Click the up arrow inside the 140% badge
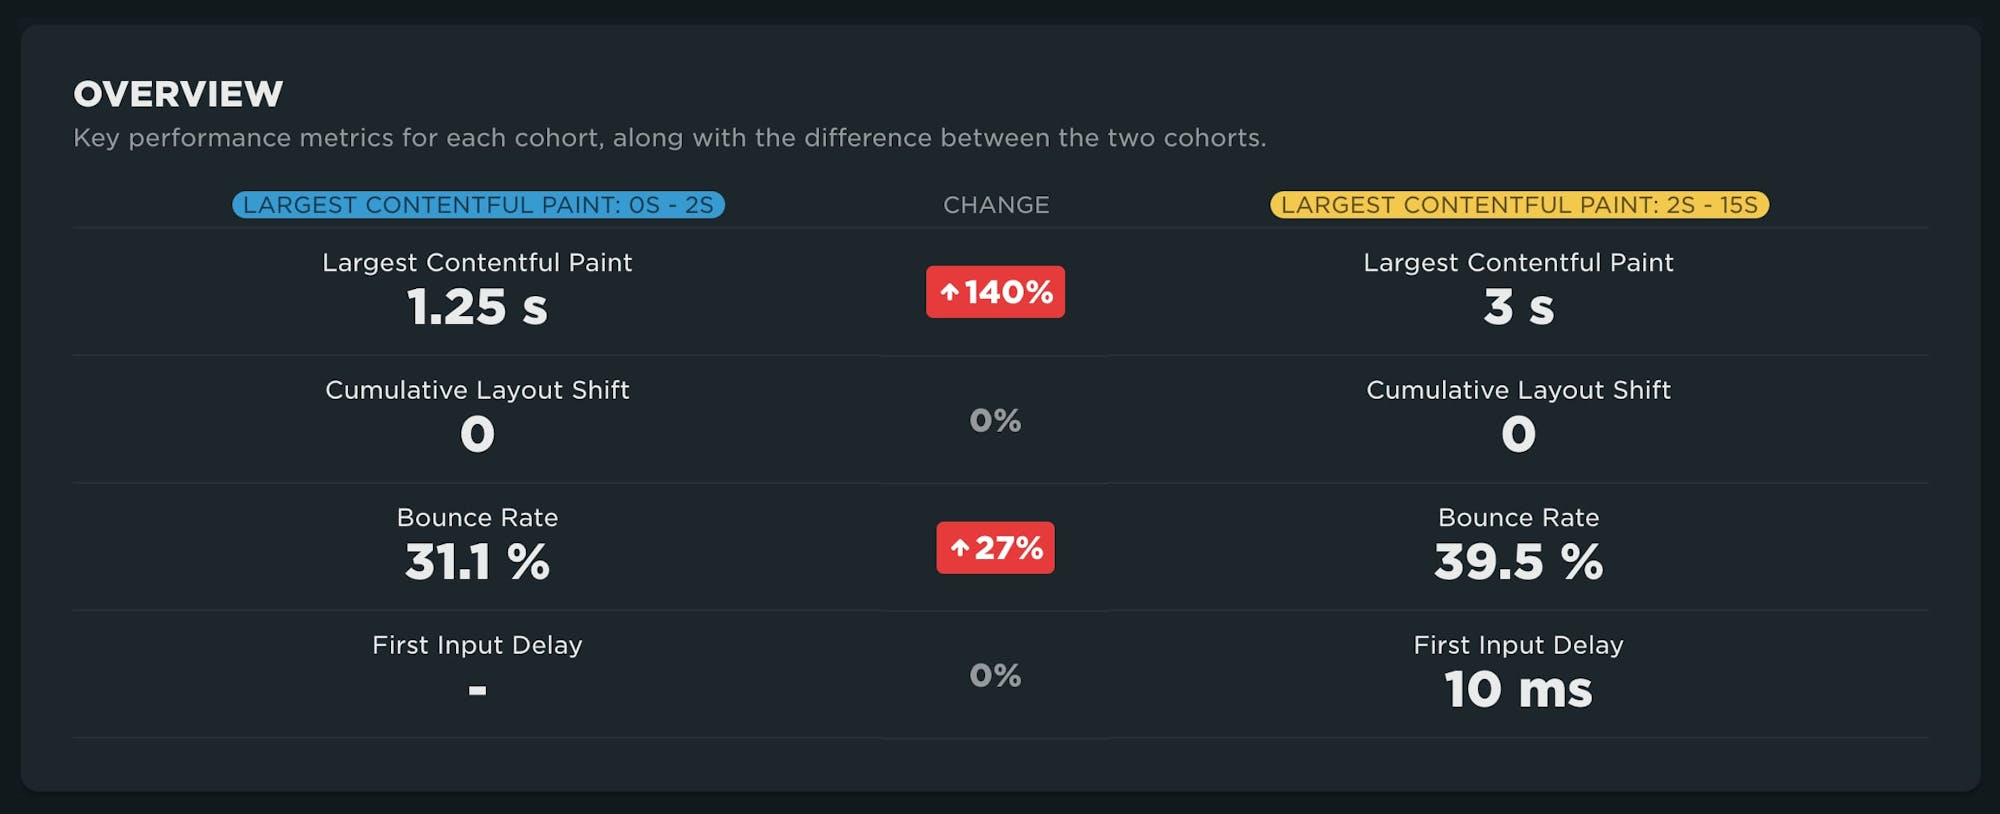This screenshot has width=2000, height=814. click(951, 293)
